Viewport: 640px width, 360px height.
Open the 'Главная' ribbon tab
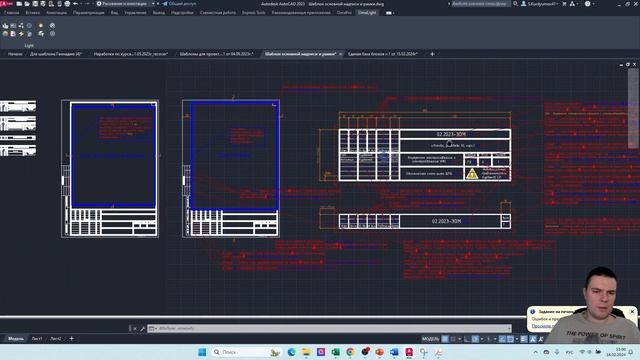point(11,13)
